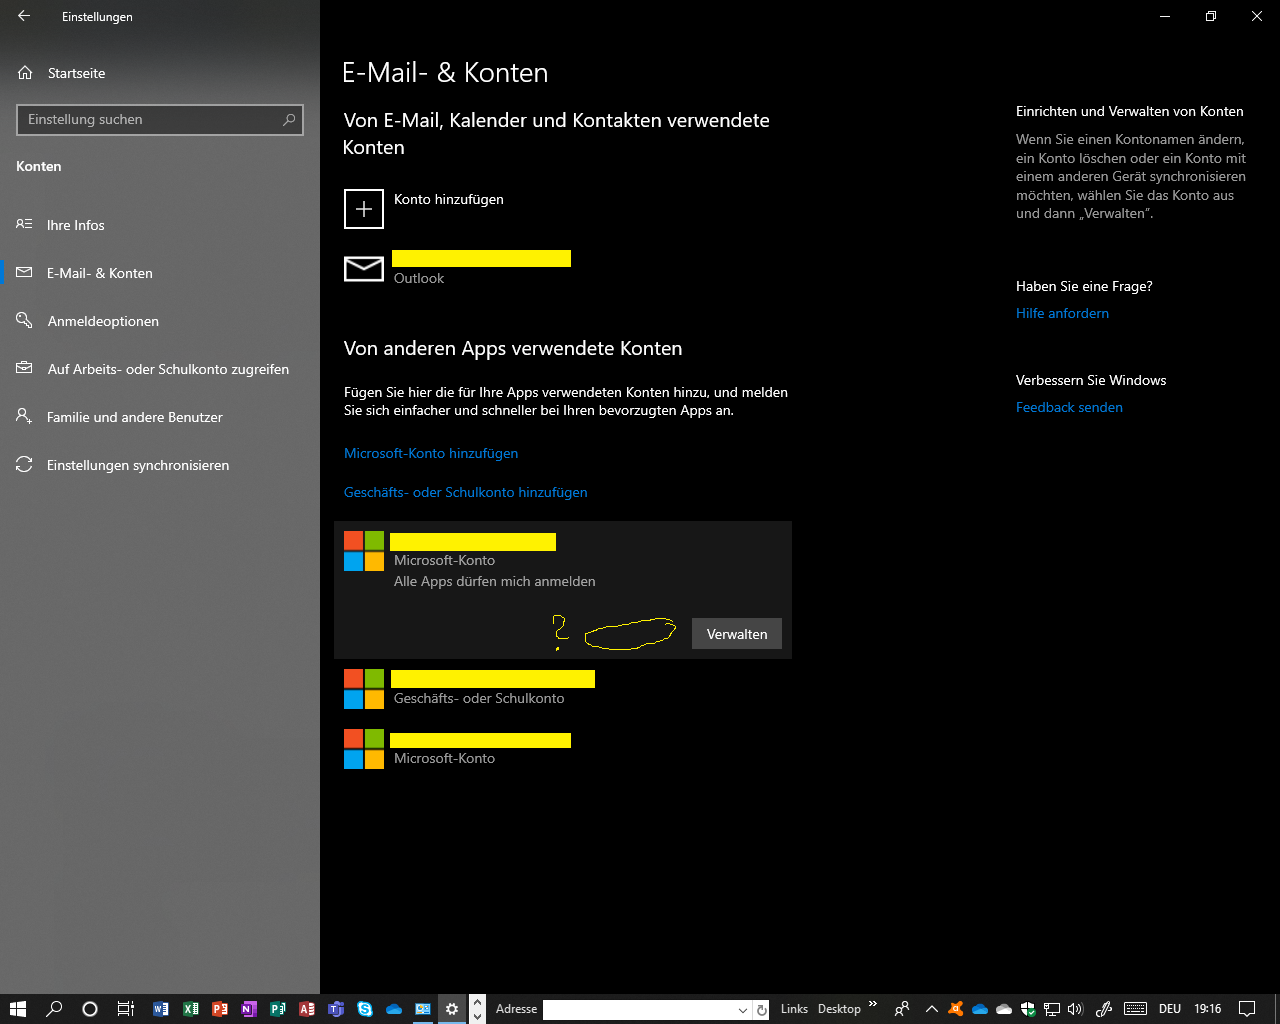Open Anmeldeoptionen settings

click(103, 321)
